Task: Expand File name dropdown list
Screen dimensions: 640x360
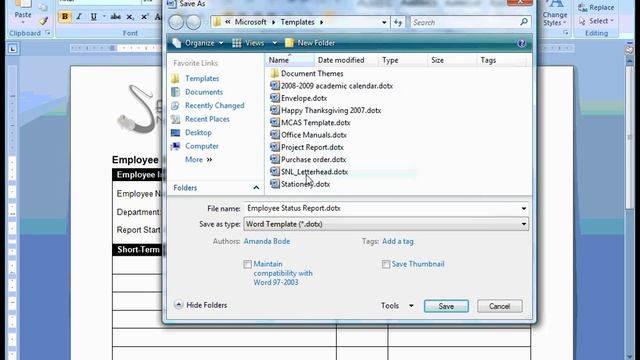Action: coord(524,209)
